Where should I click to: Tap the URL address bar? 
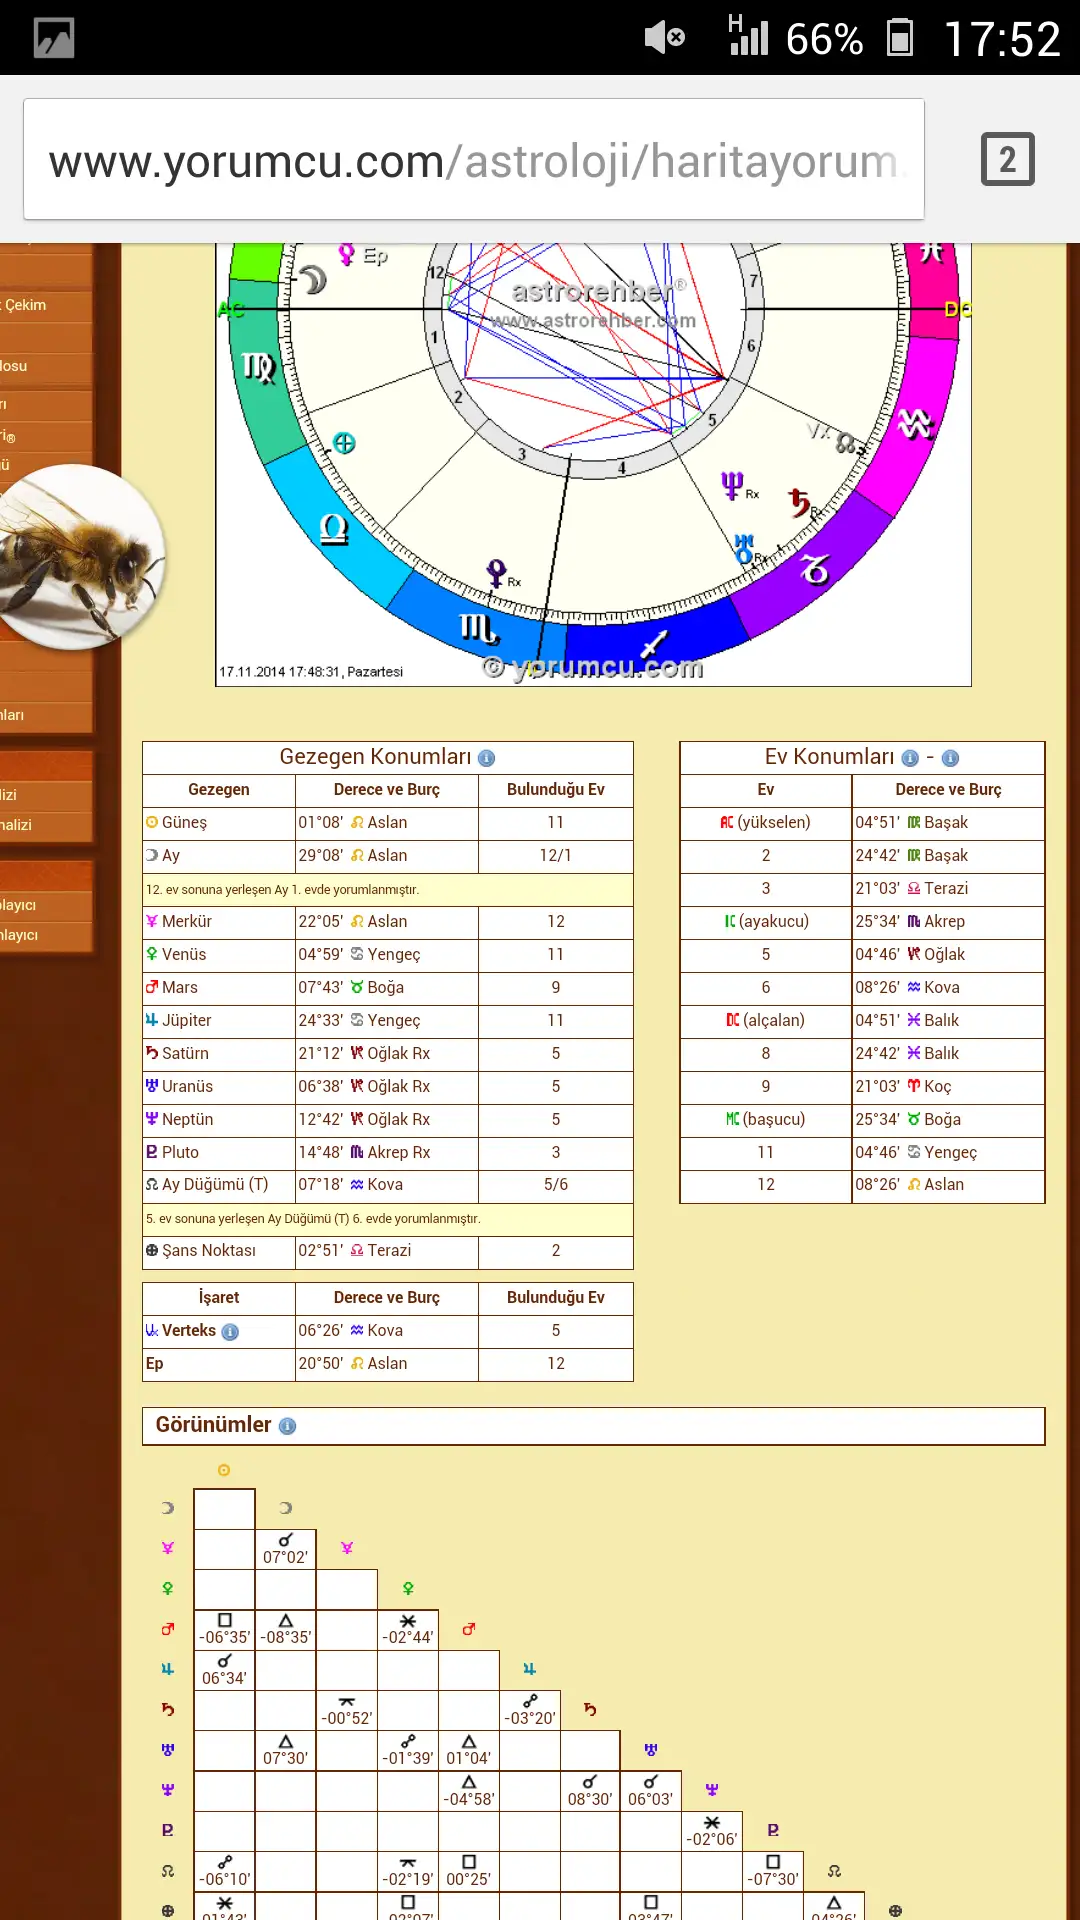point(473,160)
